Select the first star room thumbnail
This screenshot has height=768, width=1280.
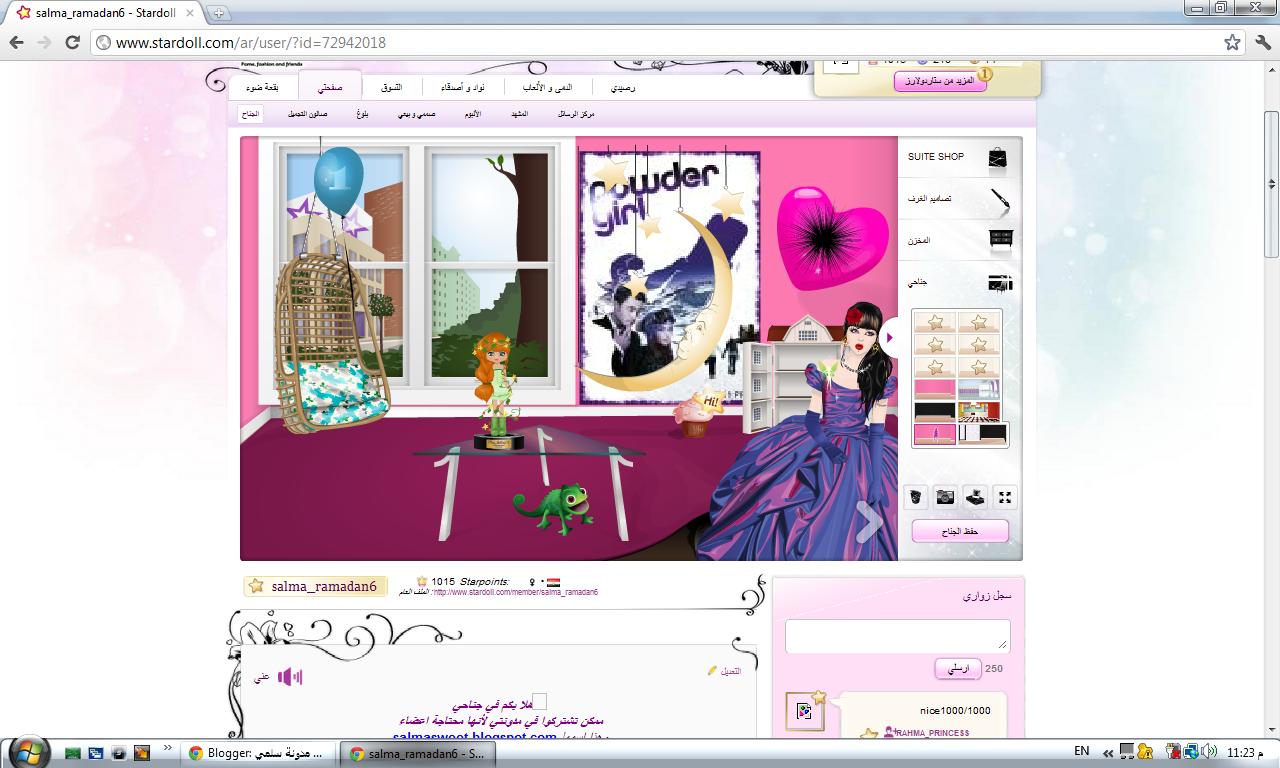point(935,322)
